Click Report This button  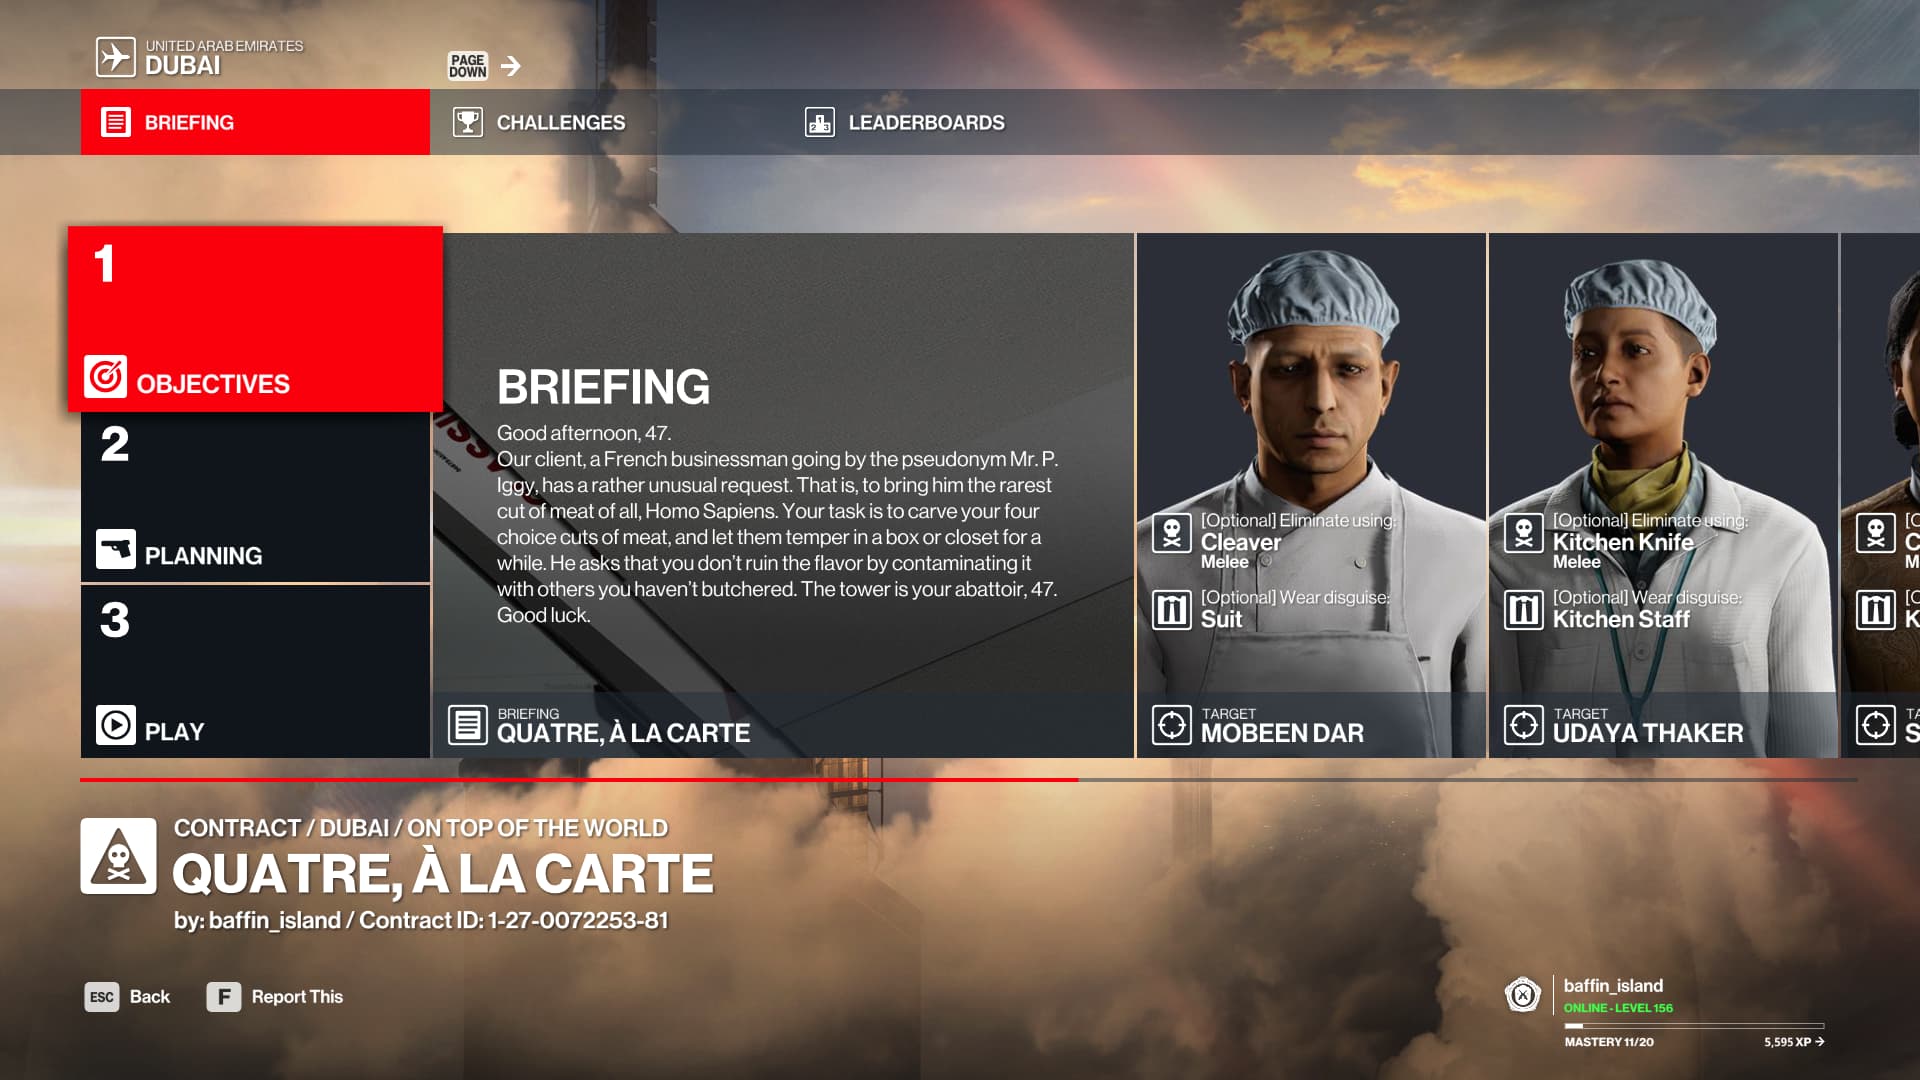[275, 997]
